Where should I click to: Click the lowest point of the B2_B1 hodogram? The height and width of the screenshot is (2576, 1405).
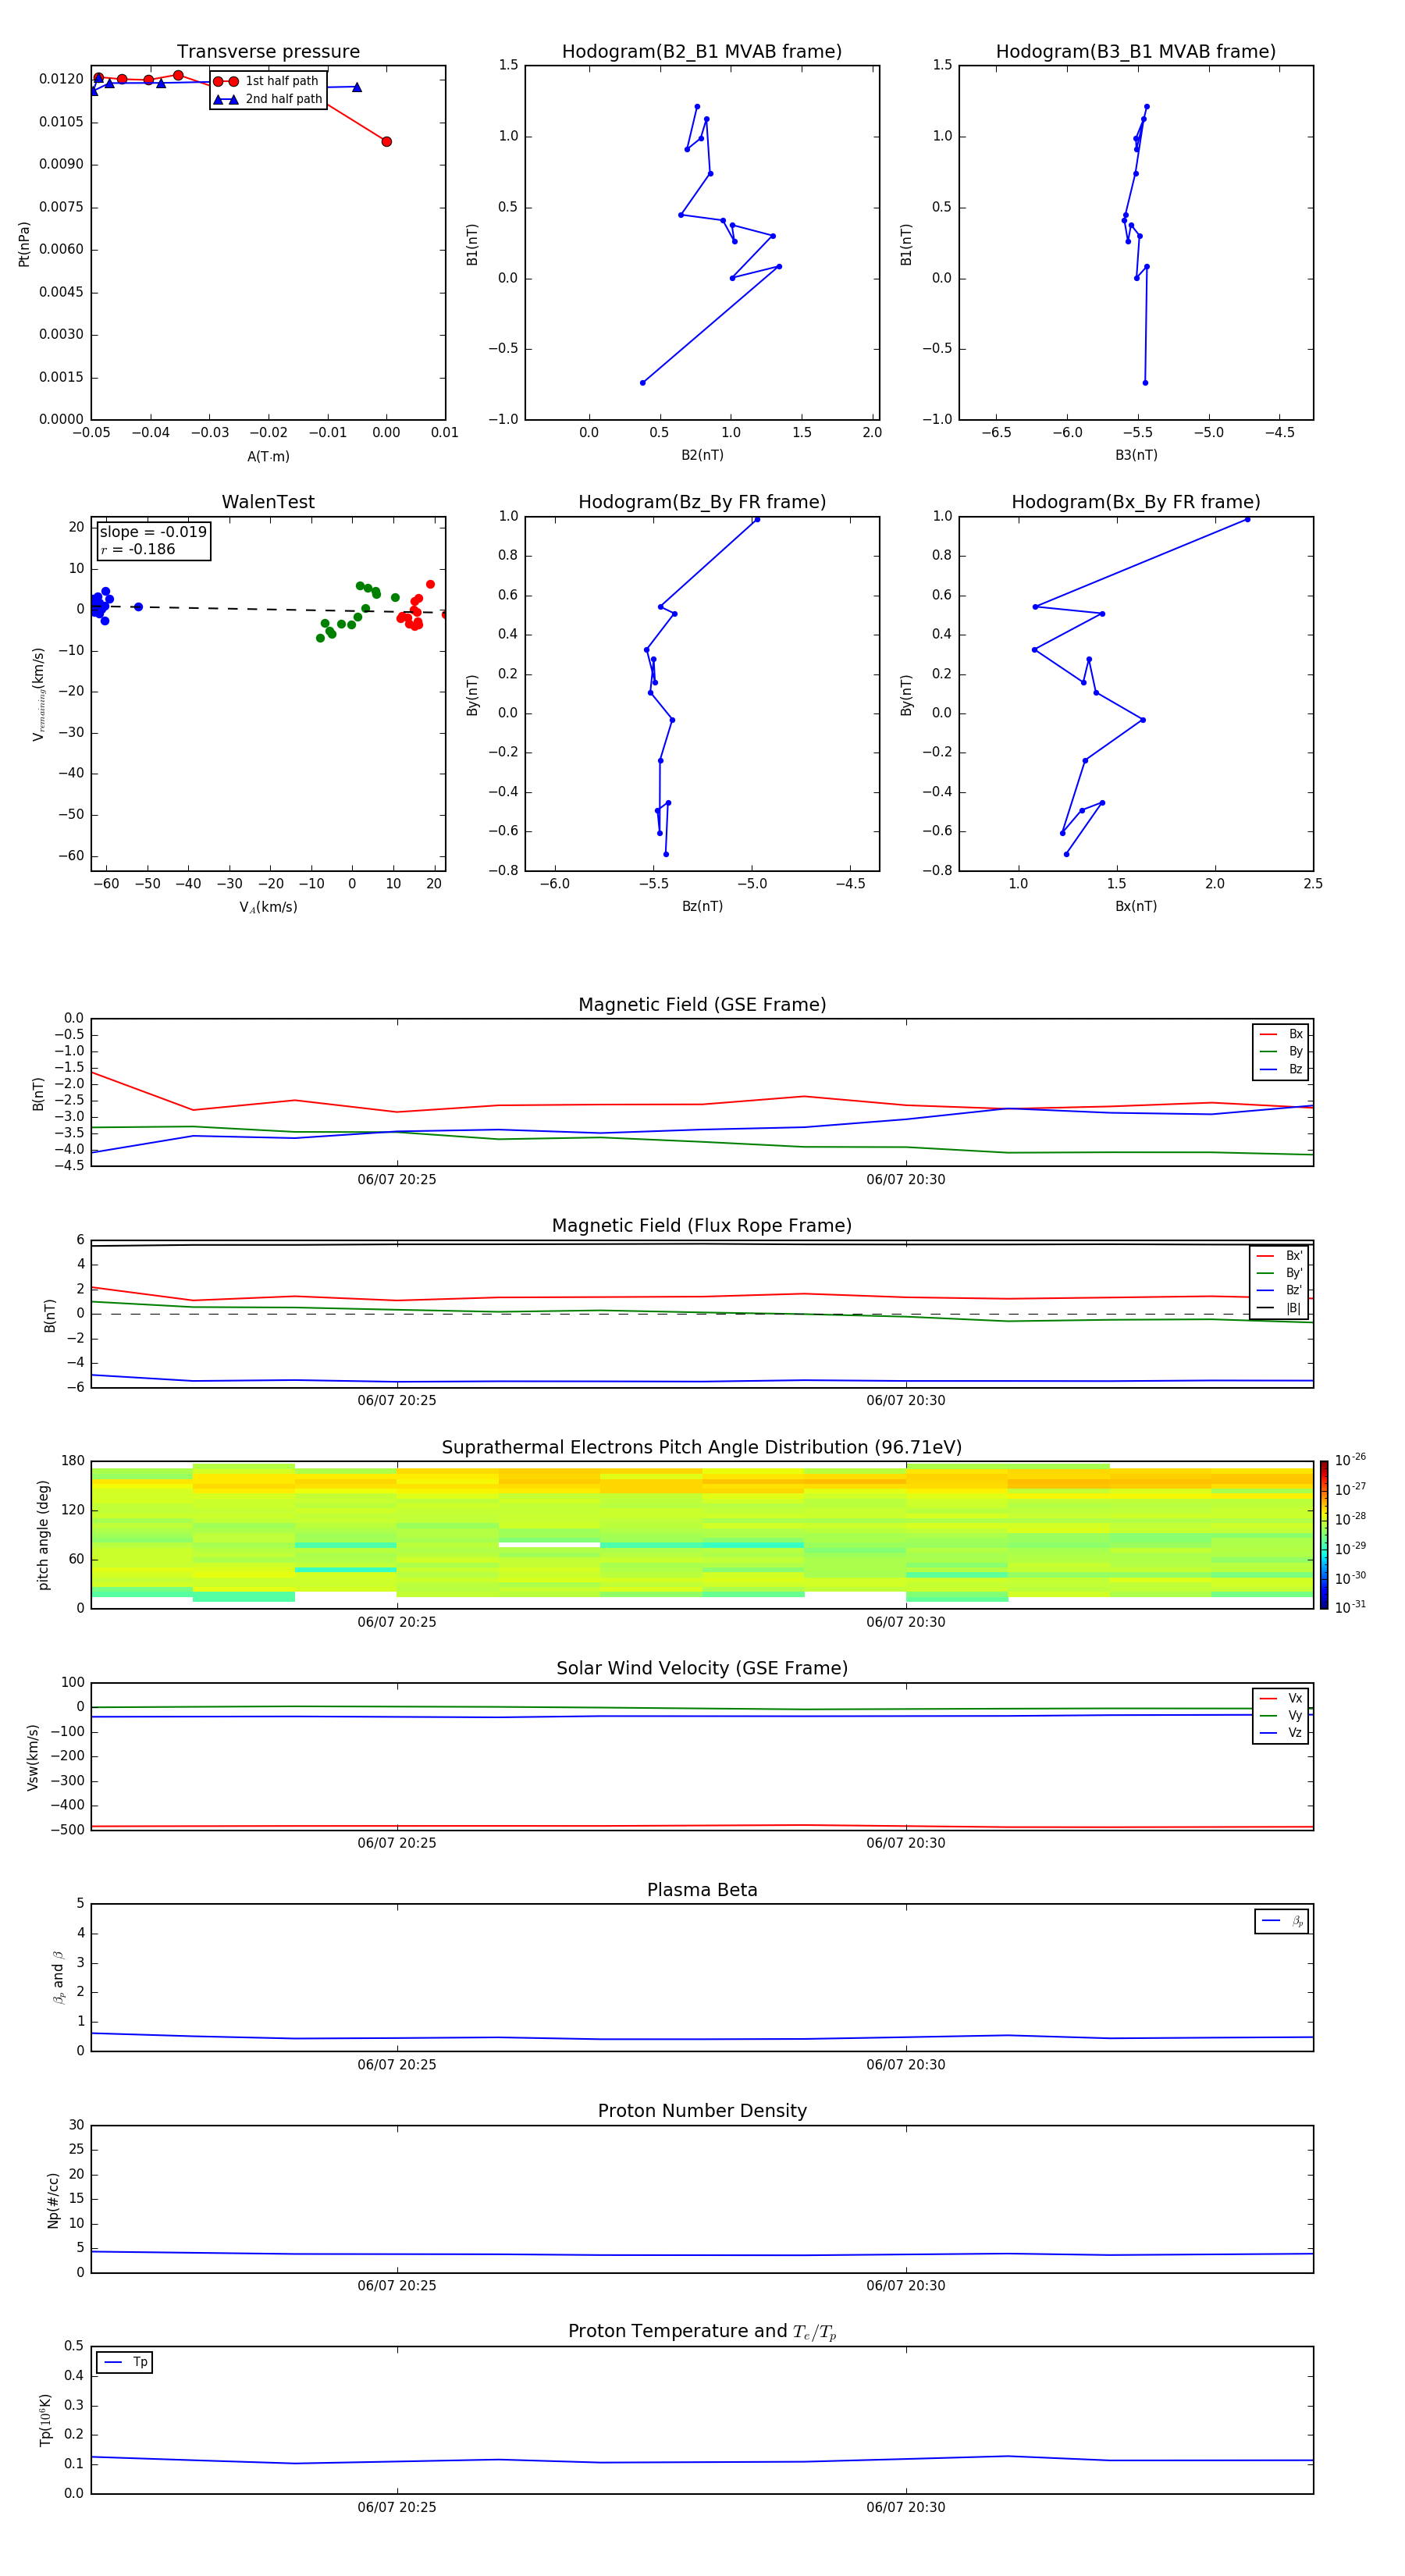tap(642, 383)
